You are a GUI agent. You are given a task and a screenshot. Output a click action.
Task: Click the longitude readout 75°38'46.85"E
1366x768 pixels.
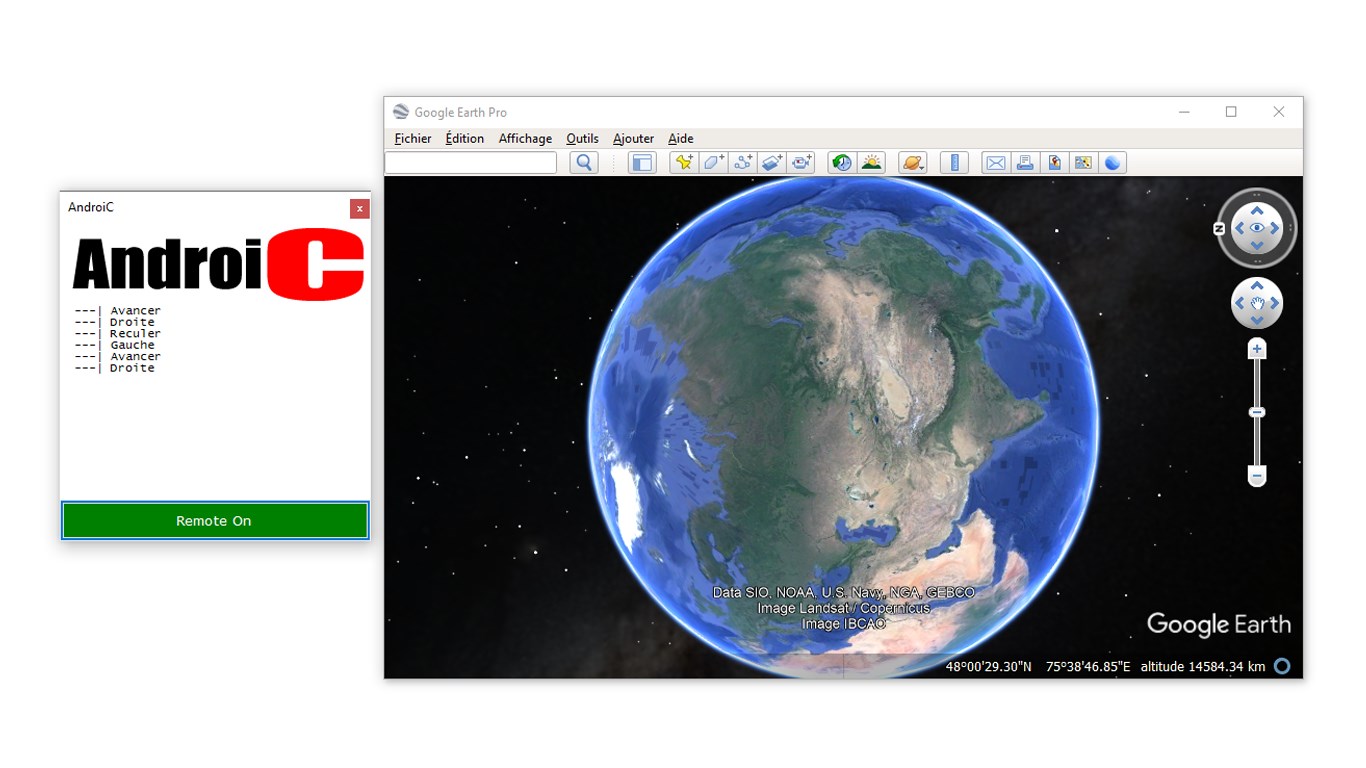point(1088,667)
